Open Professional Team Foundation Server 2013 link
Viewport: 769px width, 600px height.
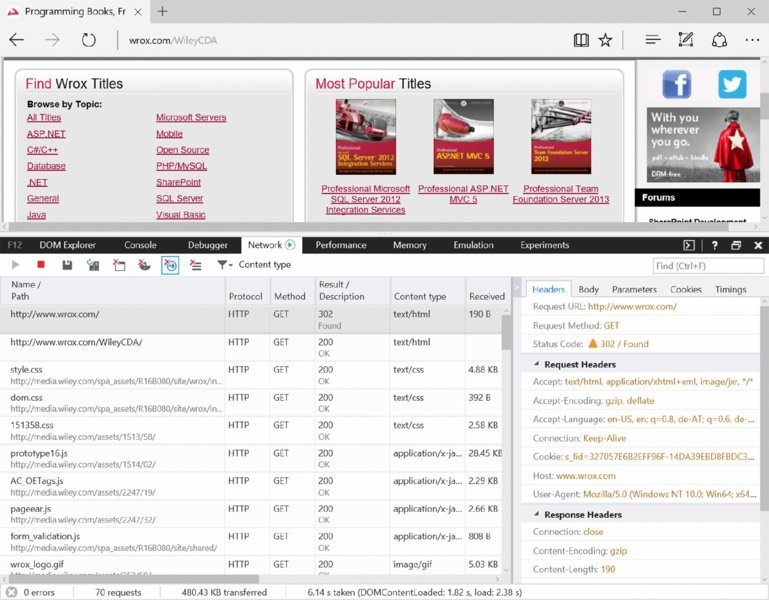(x=561, y=194)
